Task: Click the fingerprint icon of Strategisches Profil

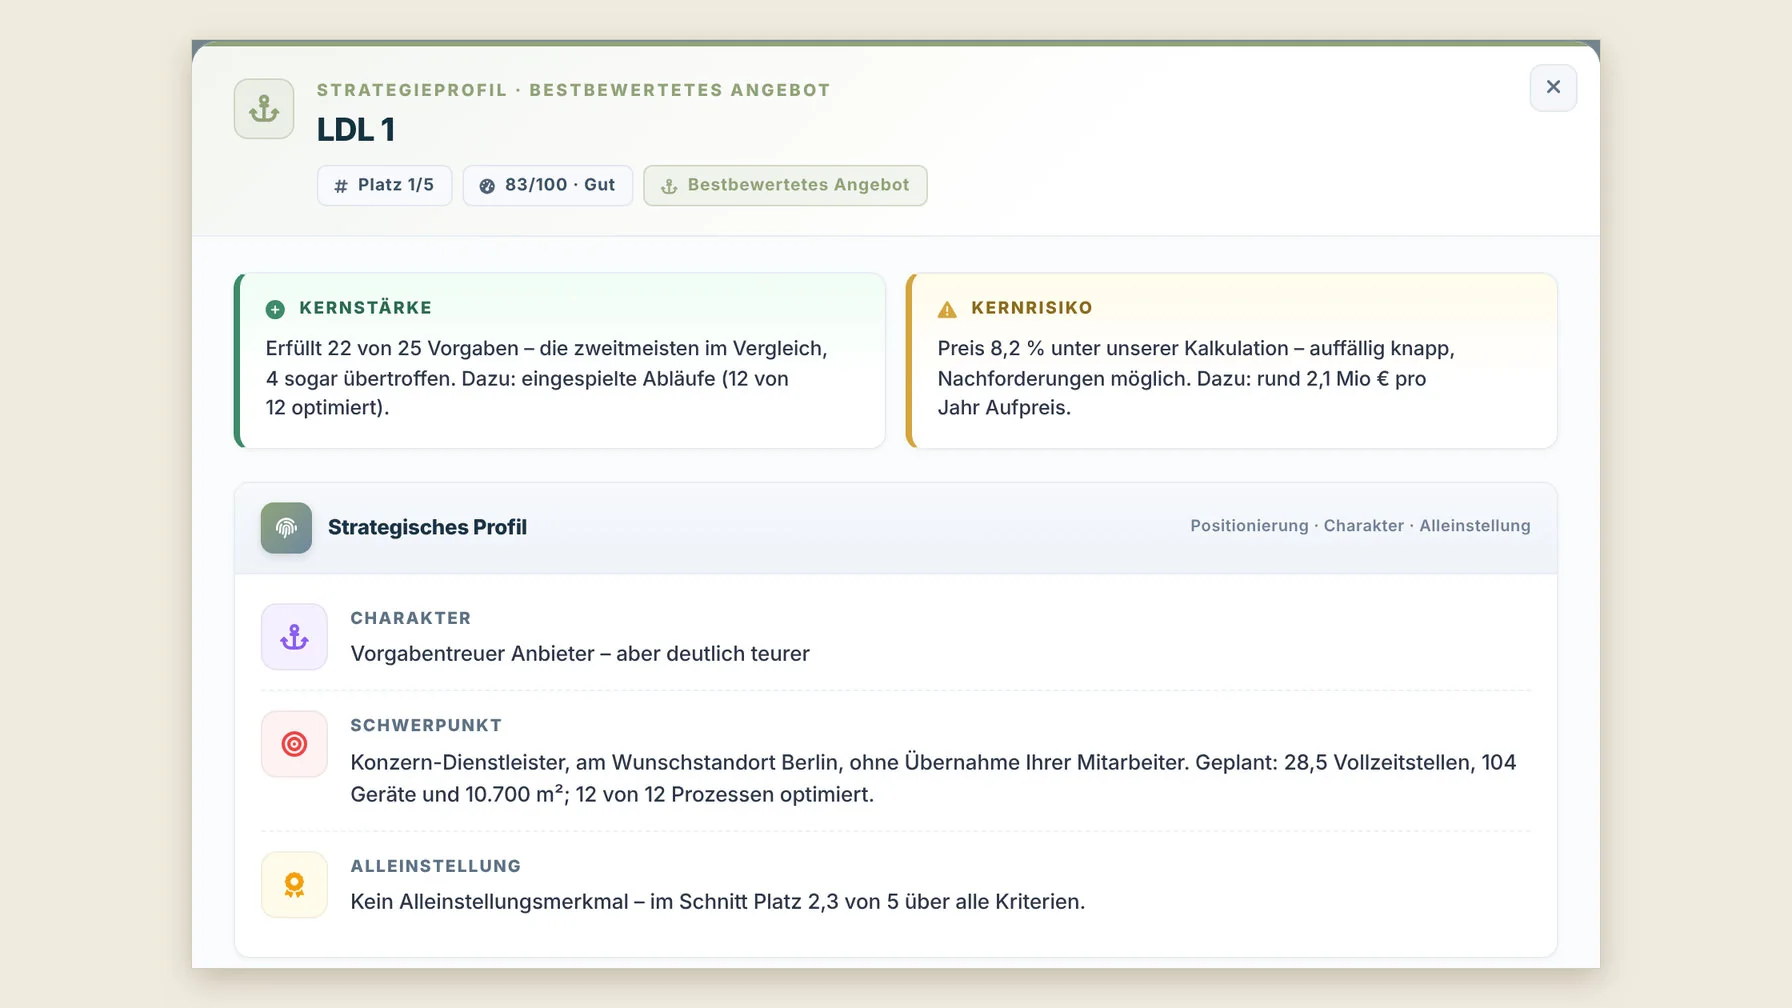Action: [x=286, y=527]
